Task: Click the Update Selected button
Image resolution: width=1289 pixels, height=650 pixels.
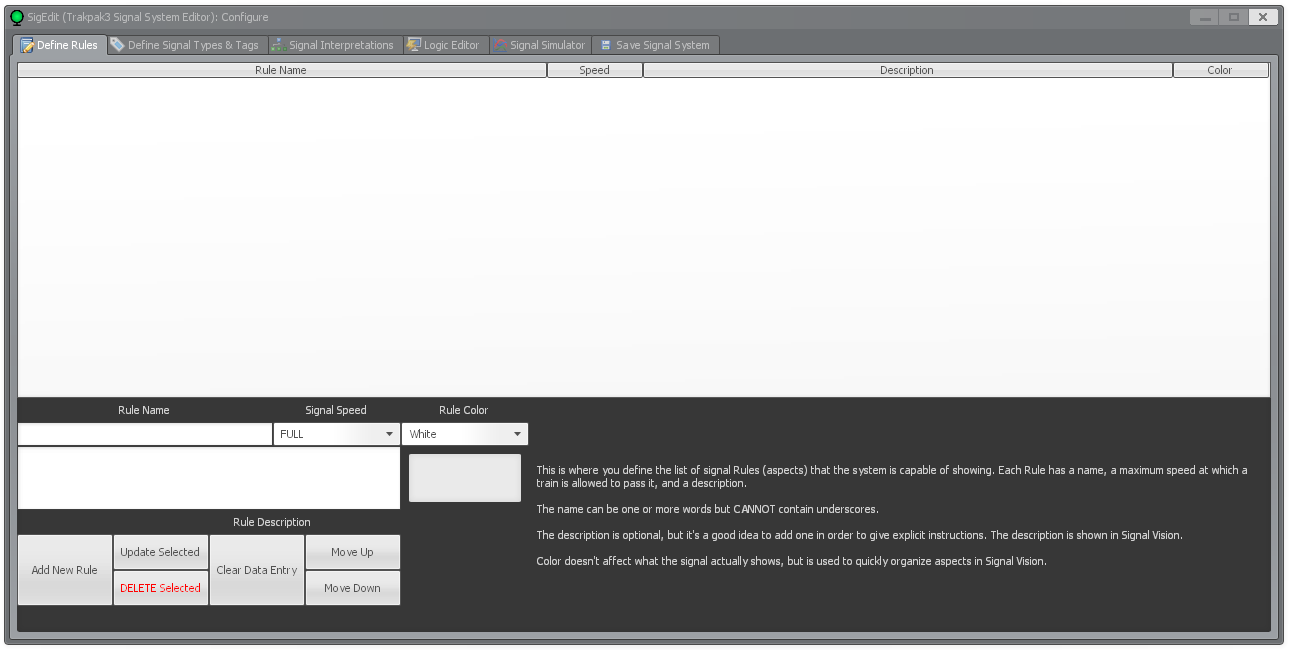Action: 160,552
